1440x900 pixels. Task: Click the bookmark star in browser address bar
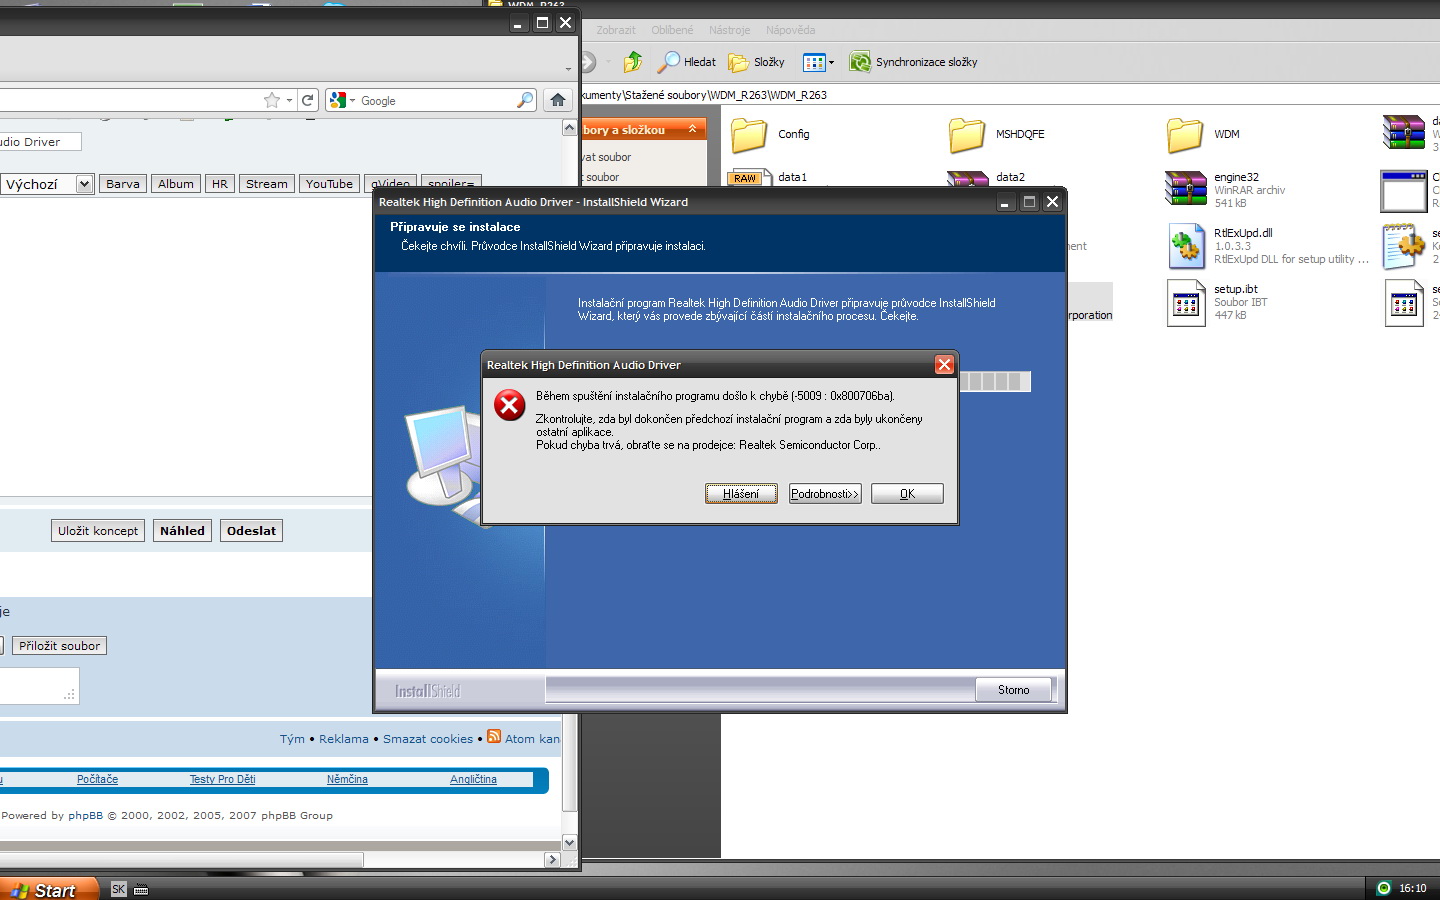click(271, 100)
